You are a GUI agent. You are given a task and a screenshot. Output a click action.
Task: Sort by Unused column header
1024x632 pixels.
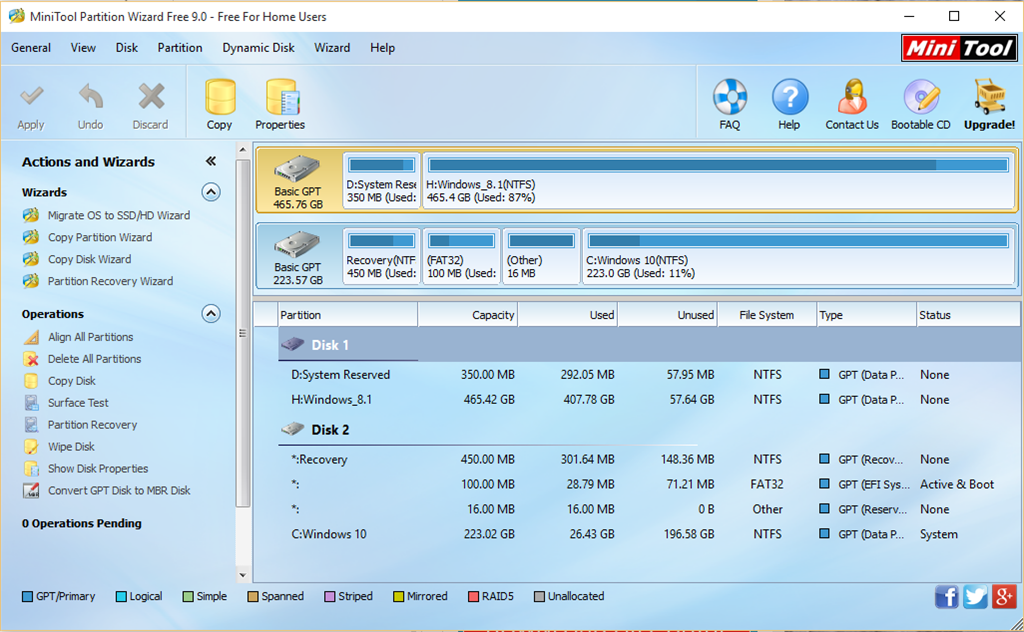[667, 315]
